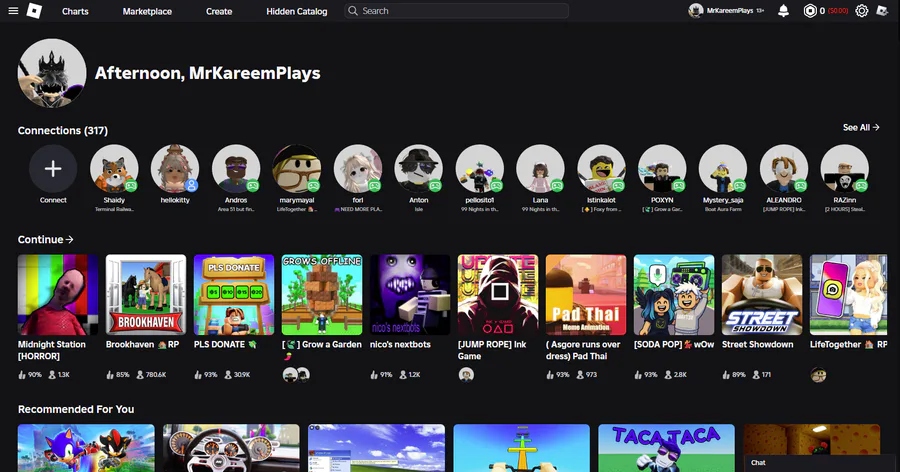Click the 'nico's nextbots' game title
Image resolution: width=900 pixels, height=472 pixels.
point(400,345)
